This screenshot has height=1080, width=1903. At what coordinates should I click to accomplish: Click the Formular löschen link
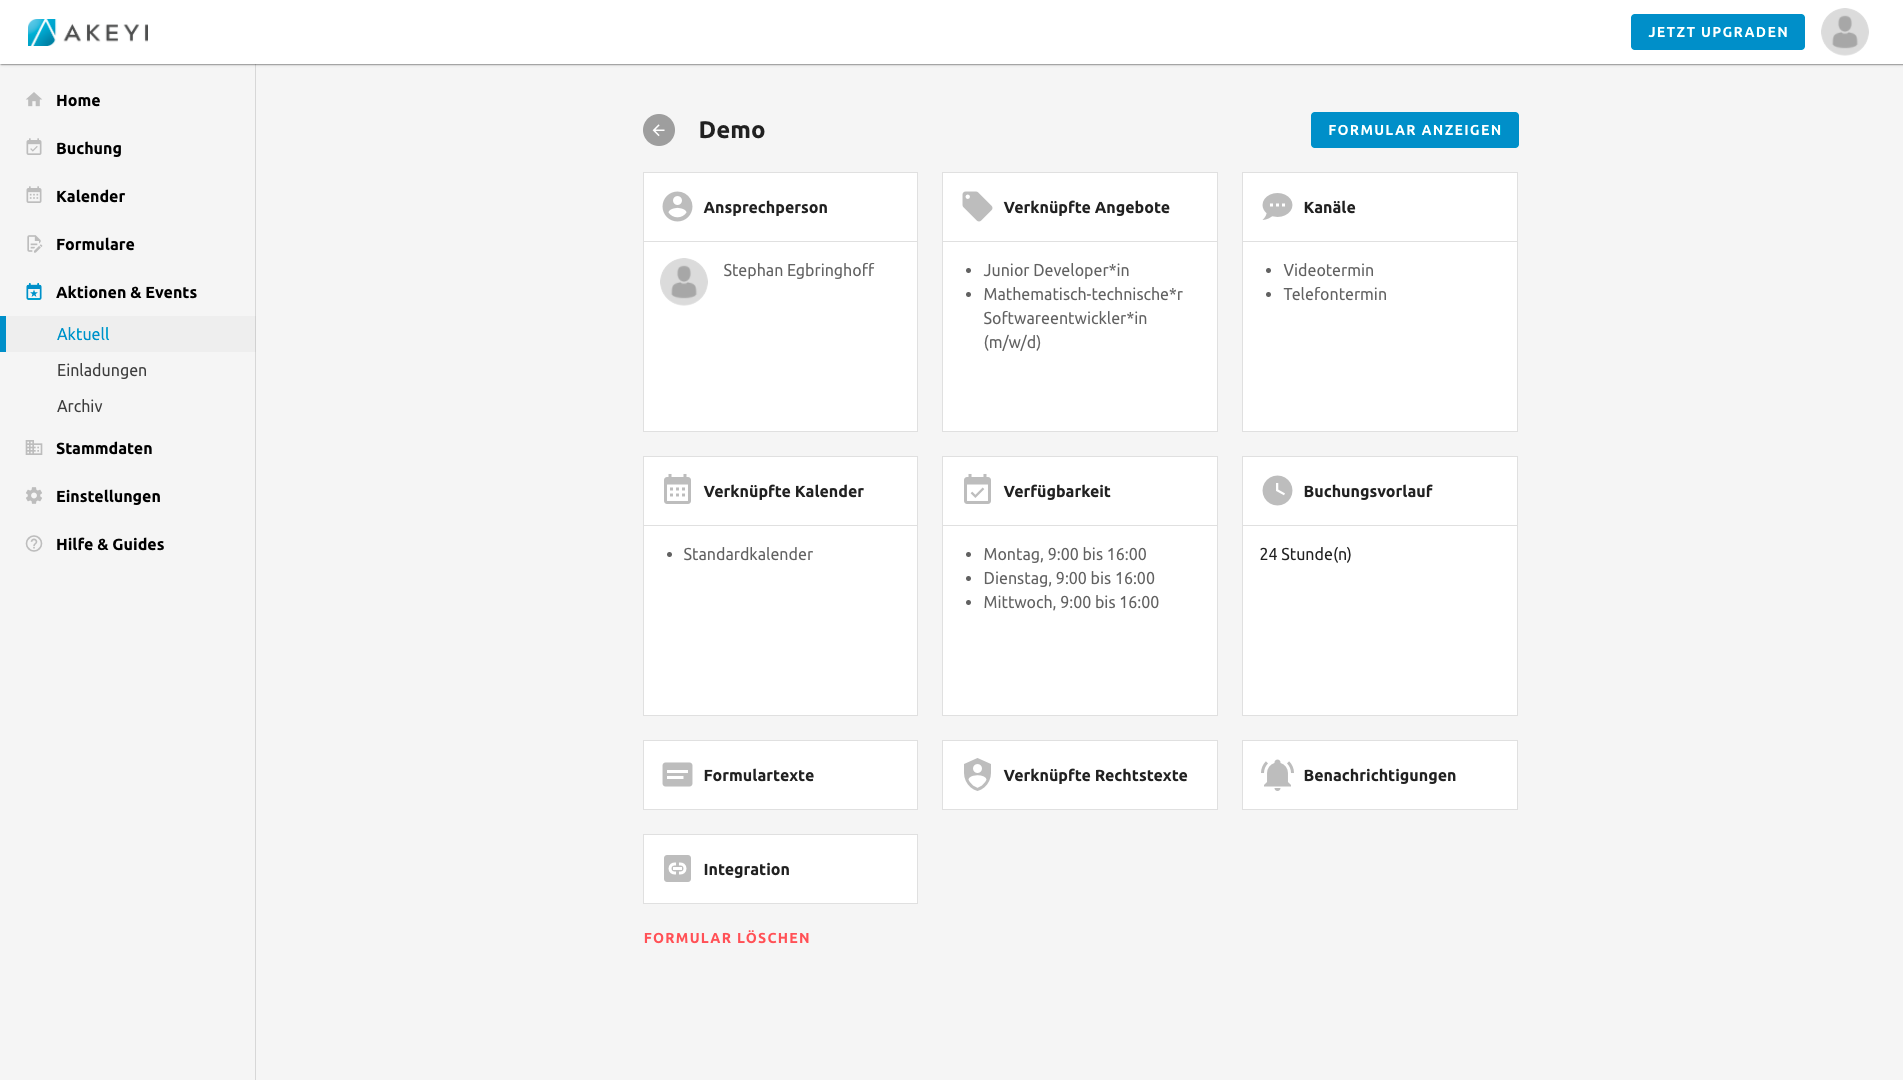click(x=727, y=938)
